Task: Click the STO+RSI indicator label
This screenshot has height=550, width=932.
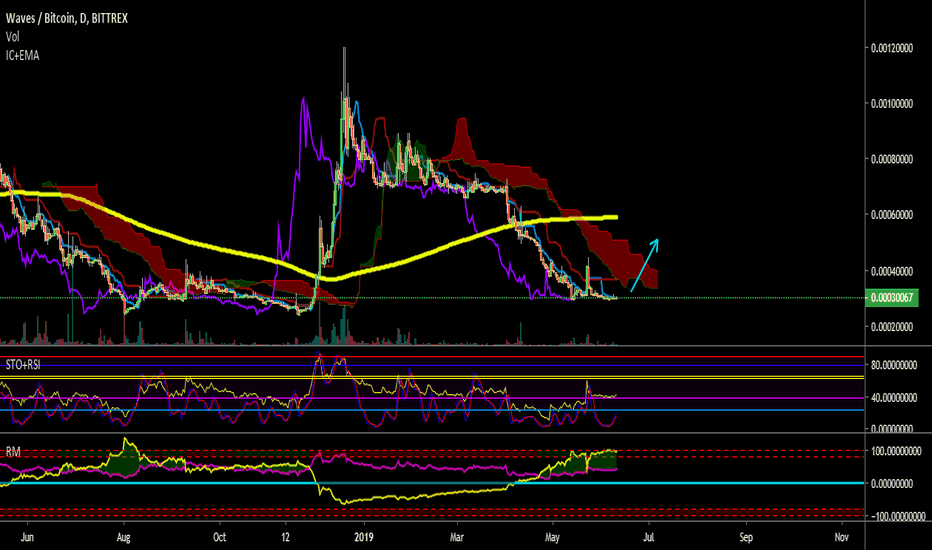Action: click(23, 364)
